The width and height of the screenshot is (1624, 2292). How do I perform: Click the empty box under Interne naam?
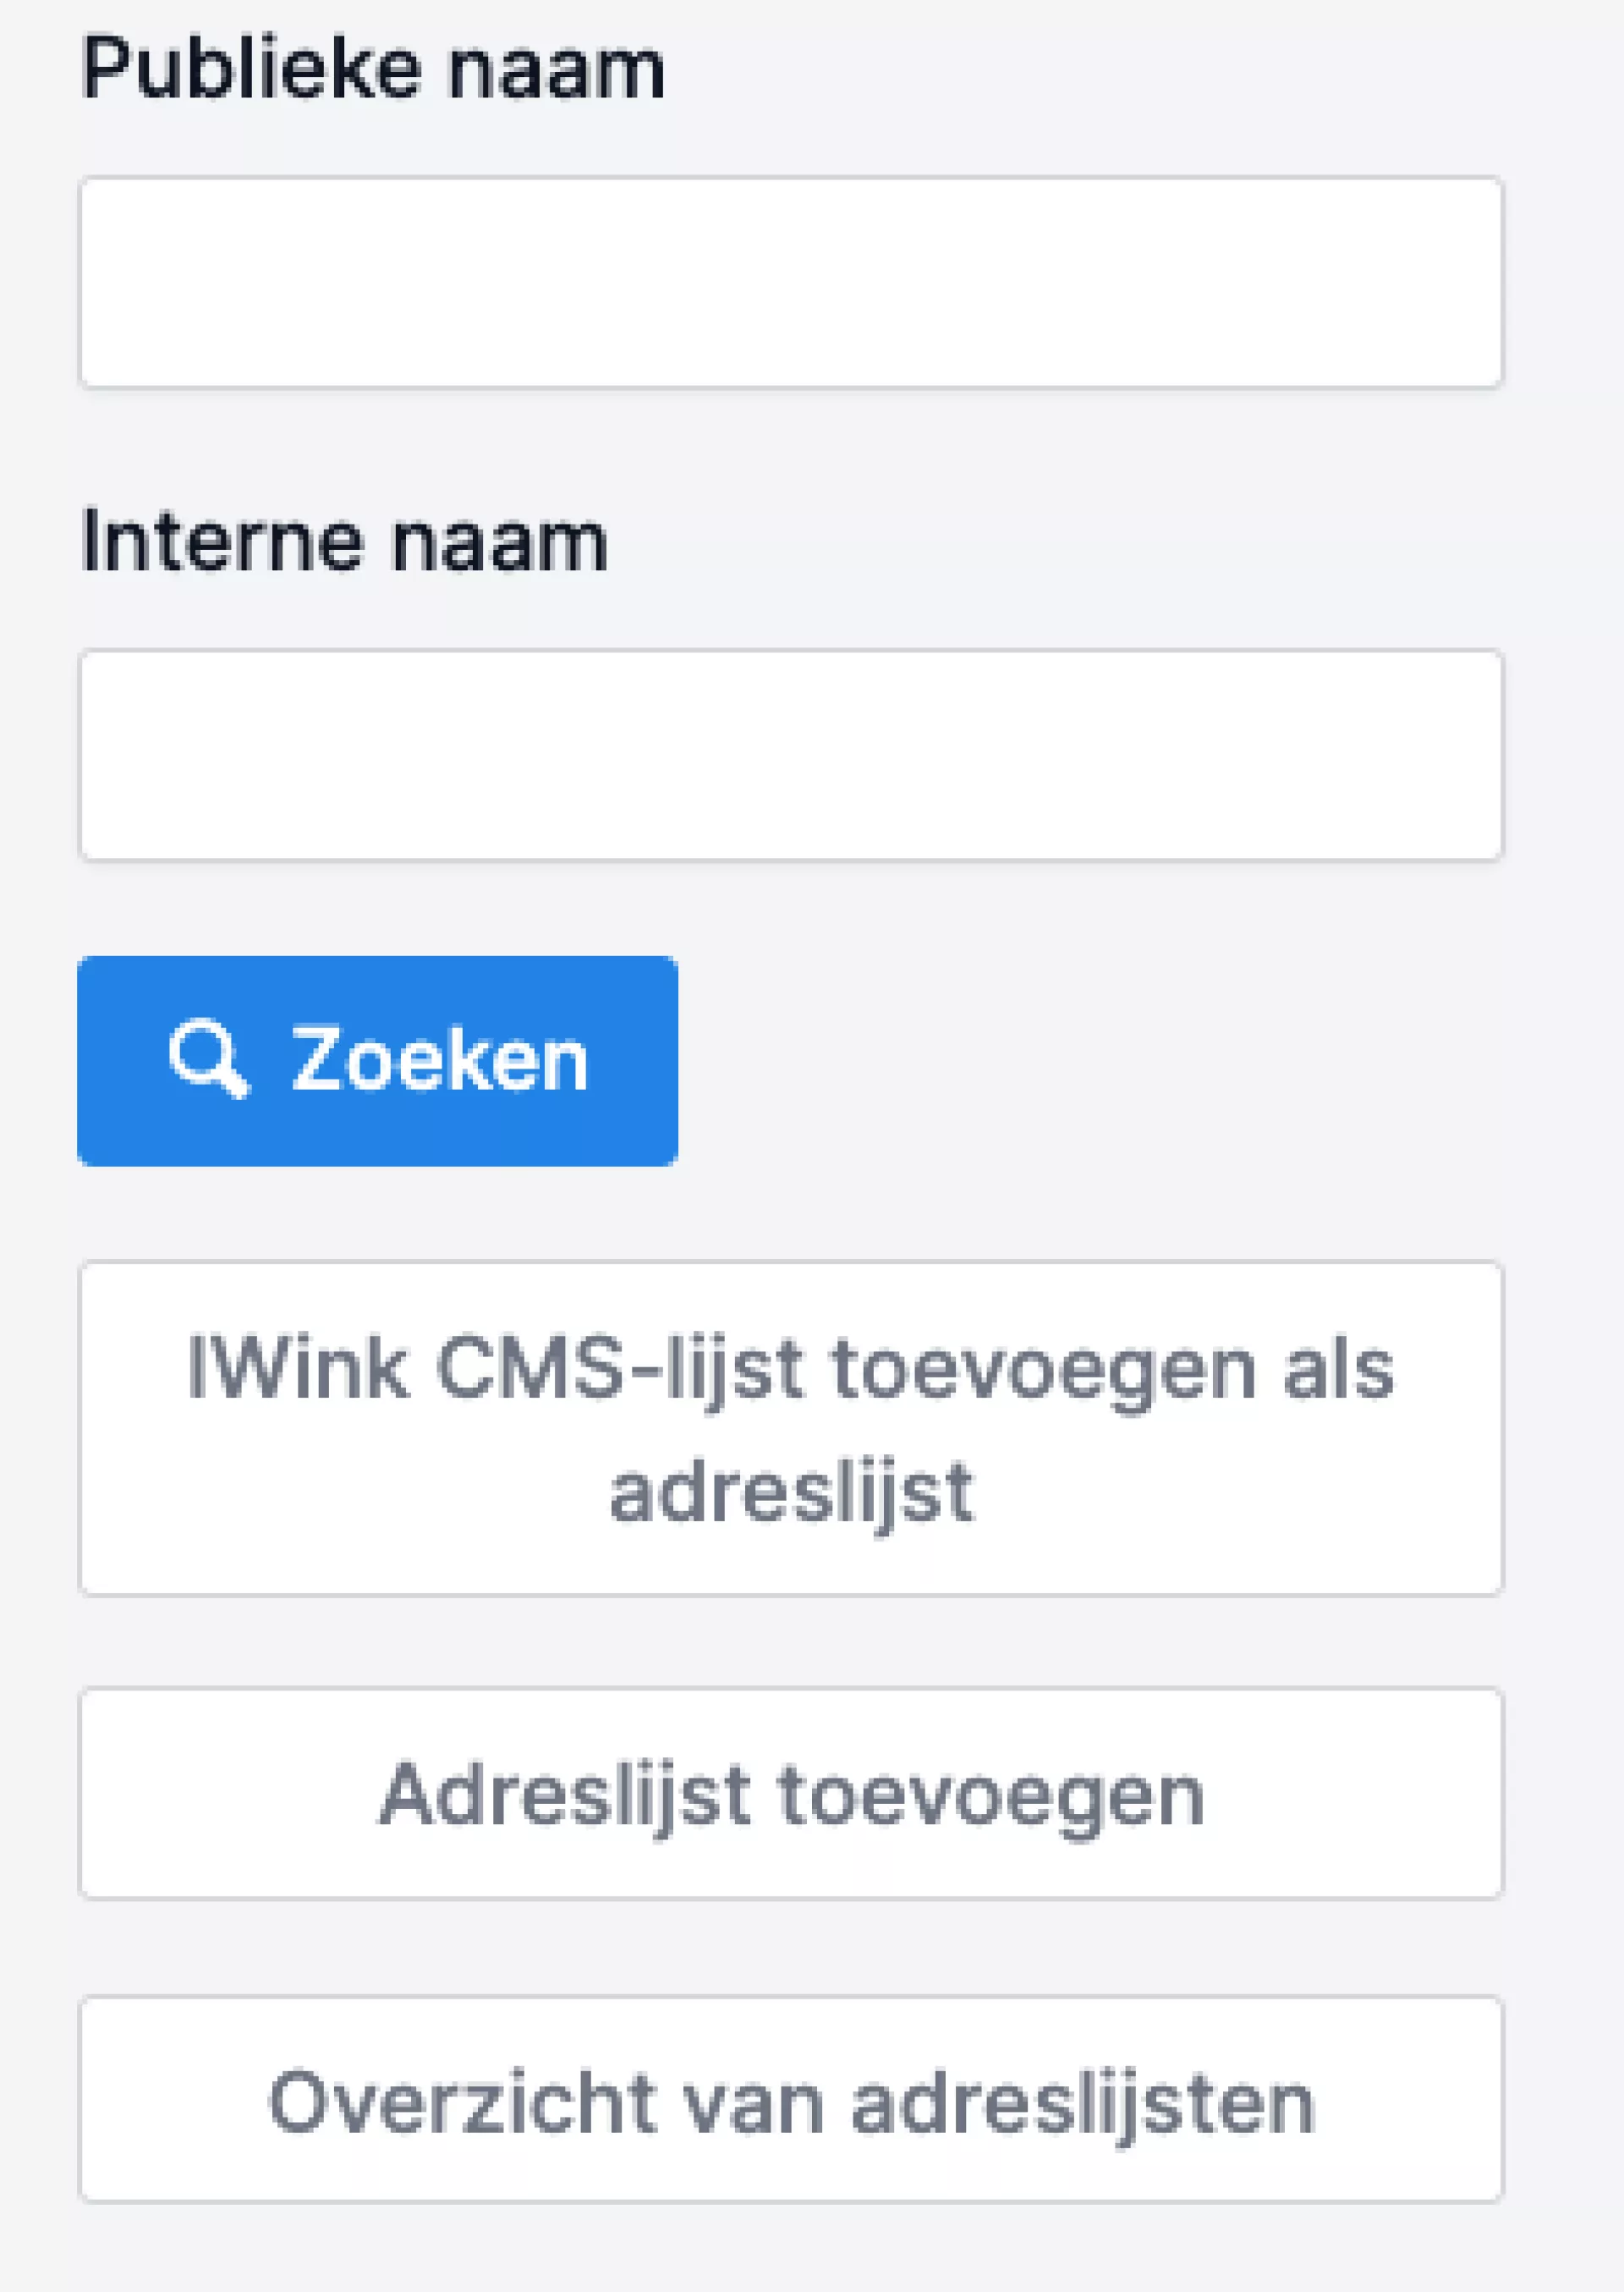791,755
